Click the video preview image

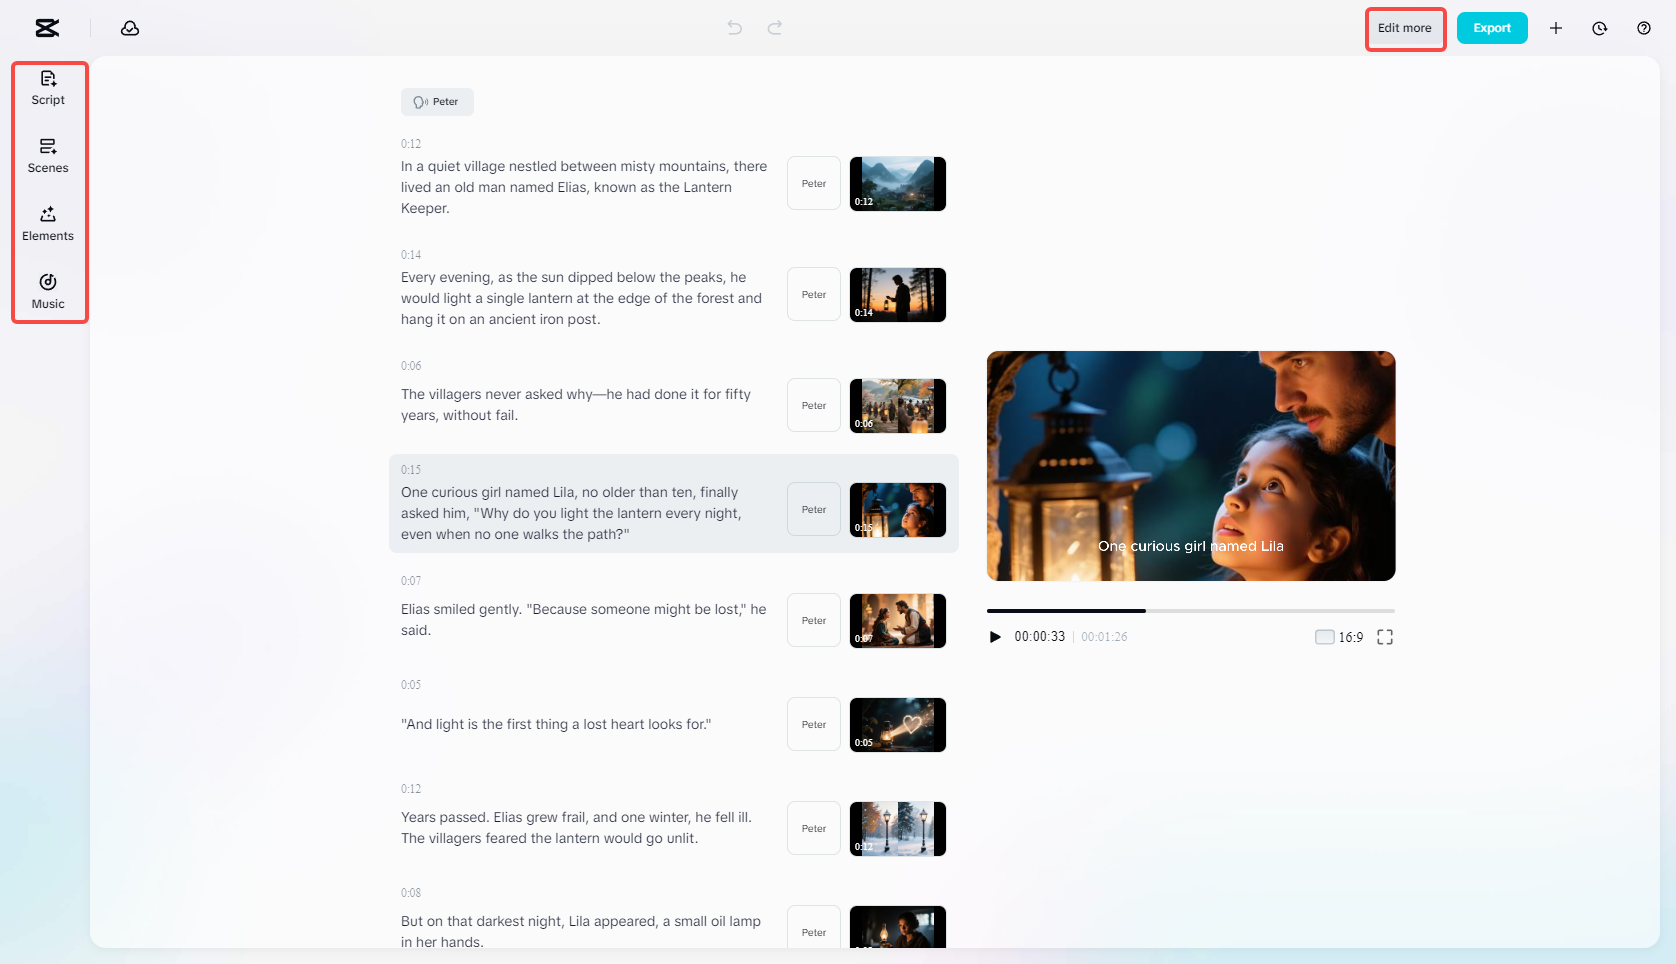pos(1191,466)
